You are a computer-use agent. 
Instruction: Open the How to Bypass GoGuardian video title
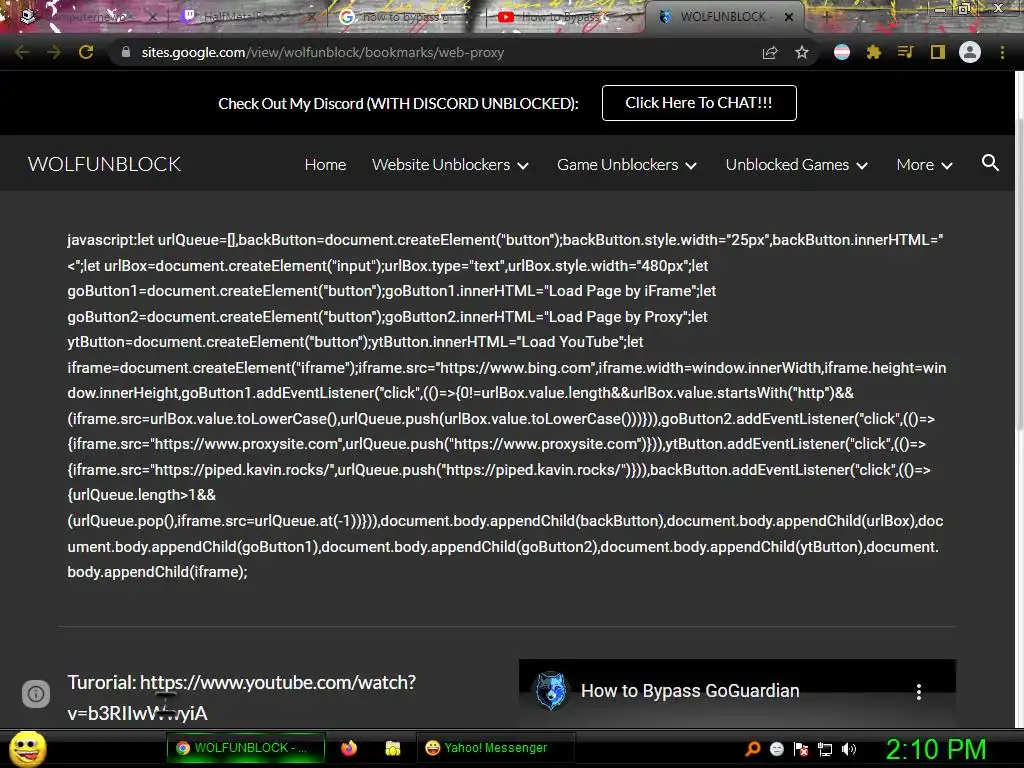(690, 691)
